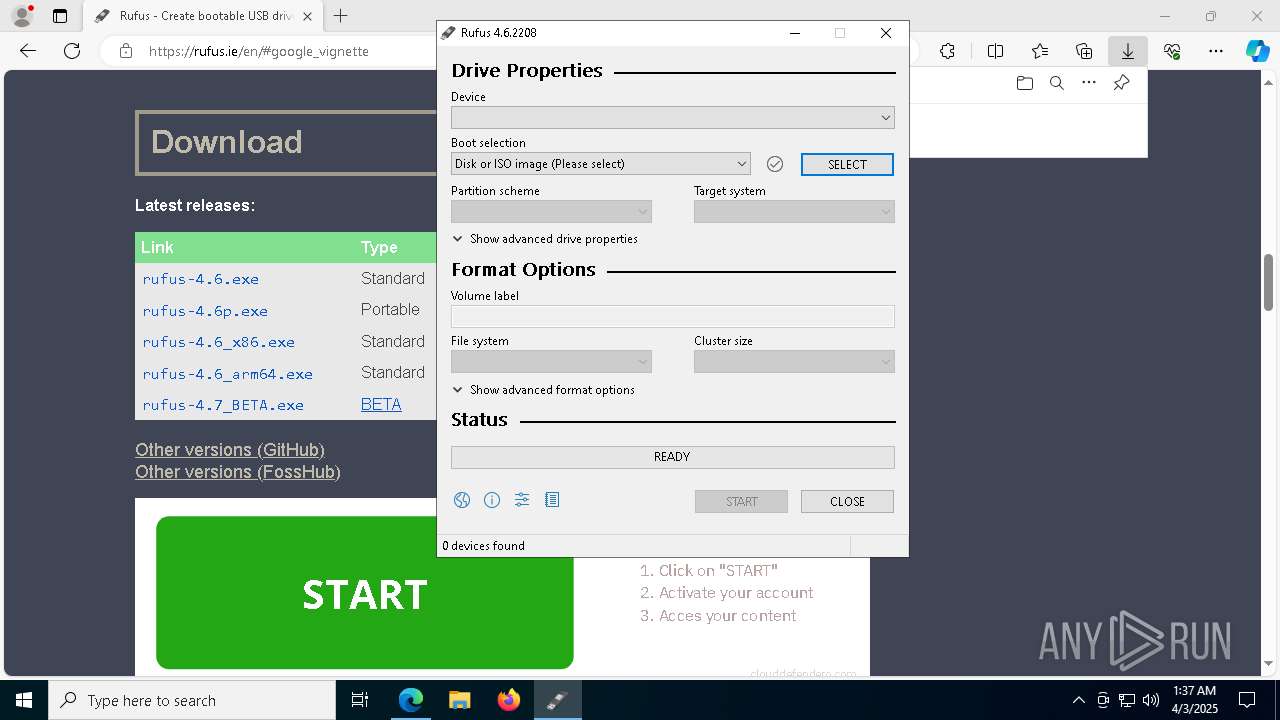Open Edge profile avatar icon
The width and height of the screenshot is (1280, 720).
(x=21, y=16)
